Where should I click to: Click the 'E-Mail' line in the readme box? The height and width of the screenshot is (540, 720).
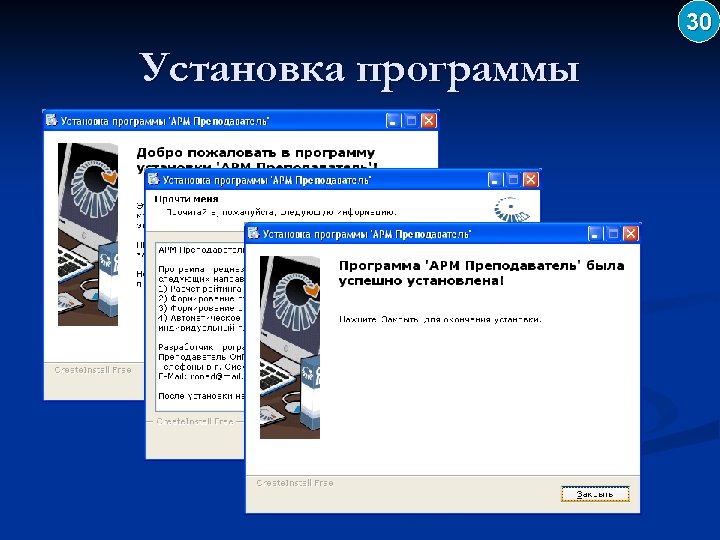202,376
